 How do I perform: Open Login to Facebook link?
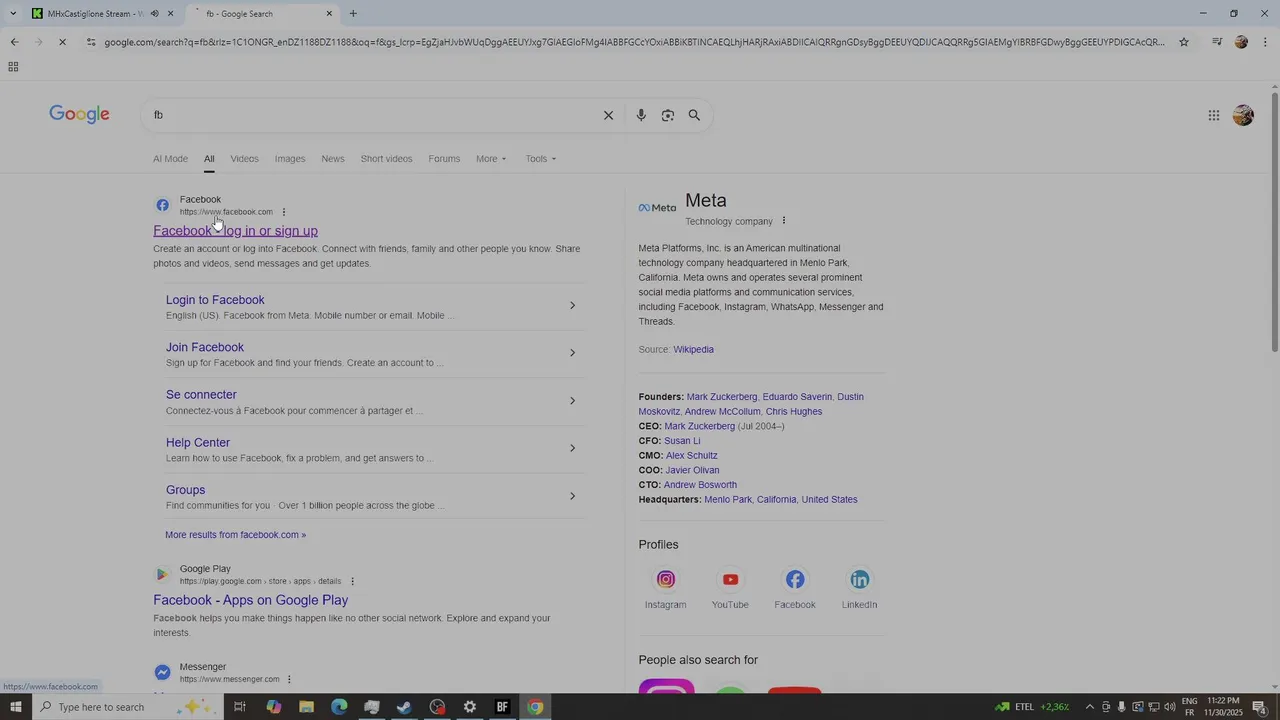(215, 300)
